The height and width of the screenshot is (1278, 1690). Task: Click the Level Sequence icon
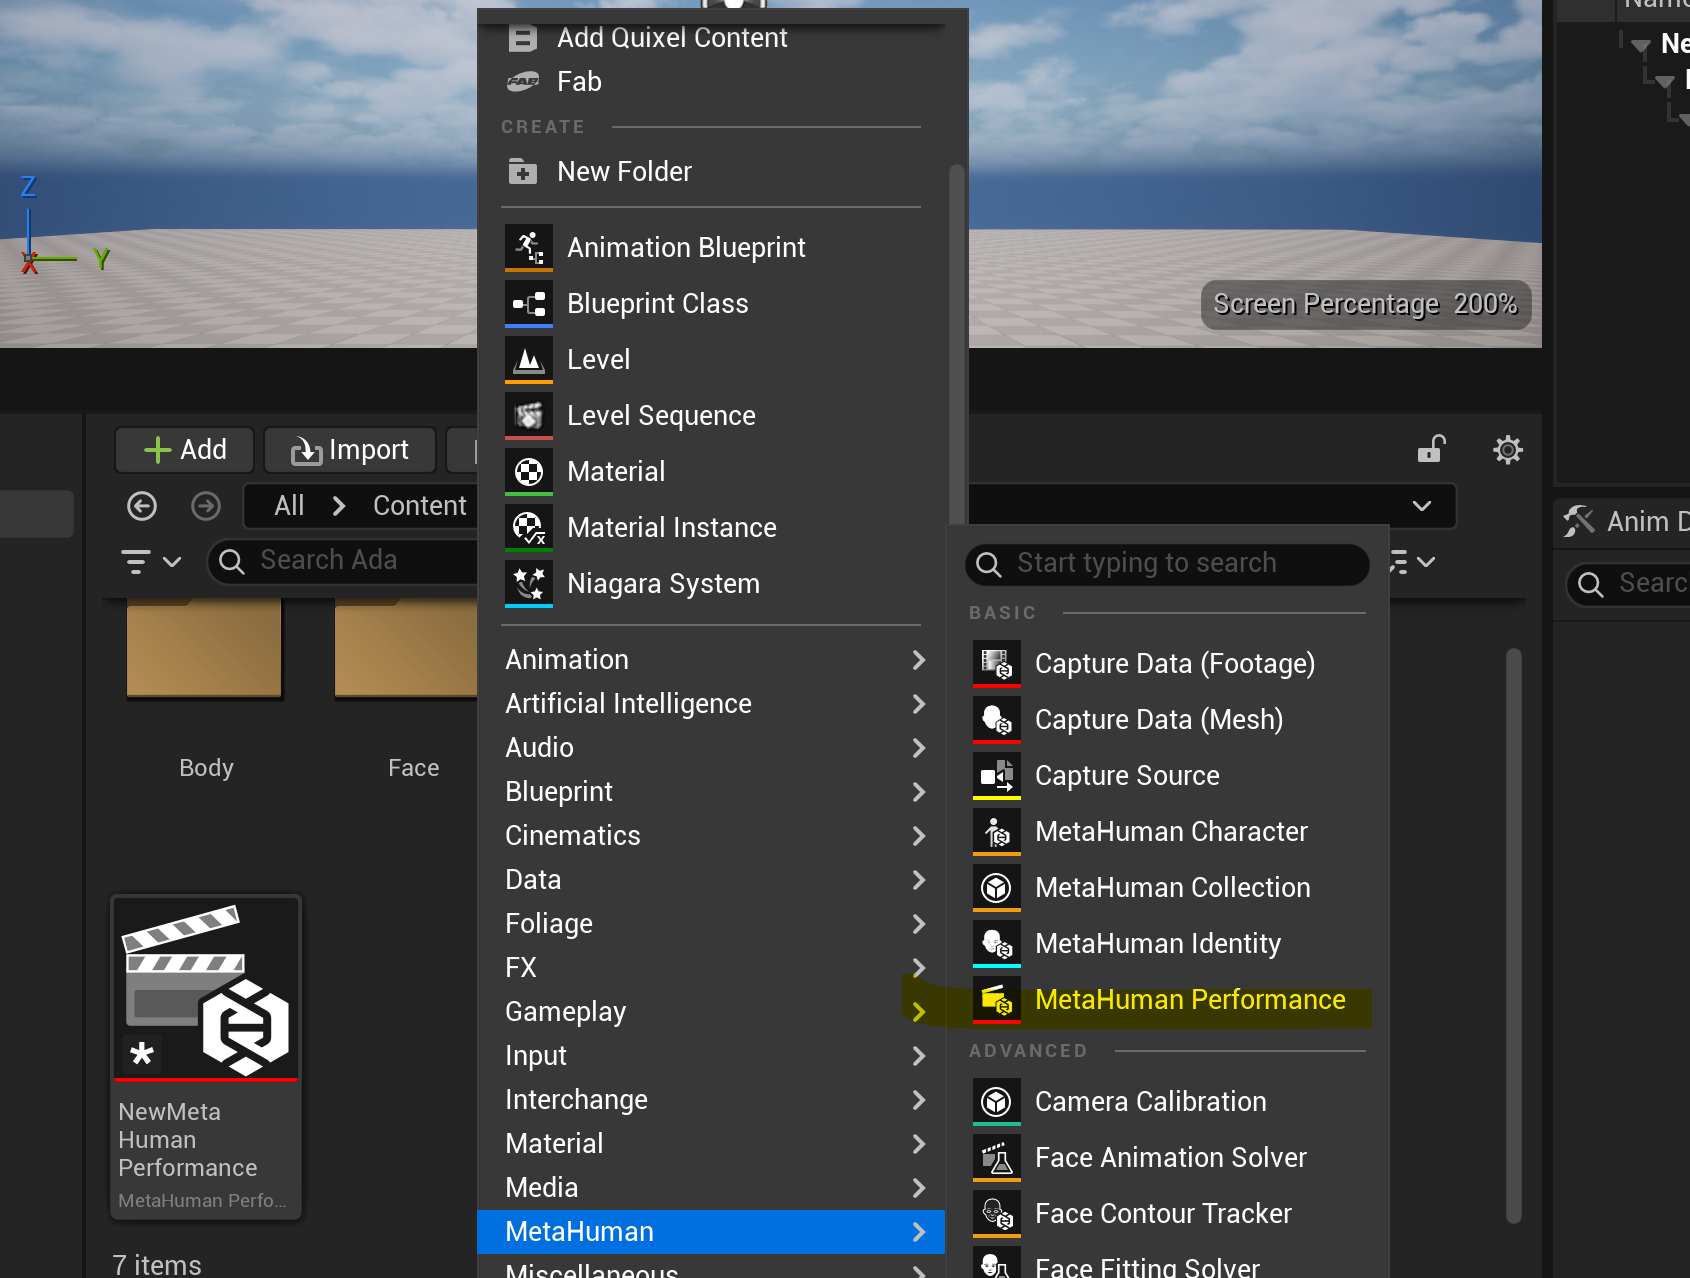click(x=529, y=415)
